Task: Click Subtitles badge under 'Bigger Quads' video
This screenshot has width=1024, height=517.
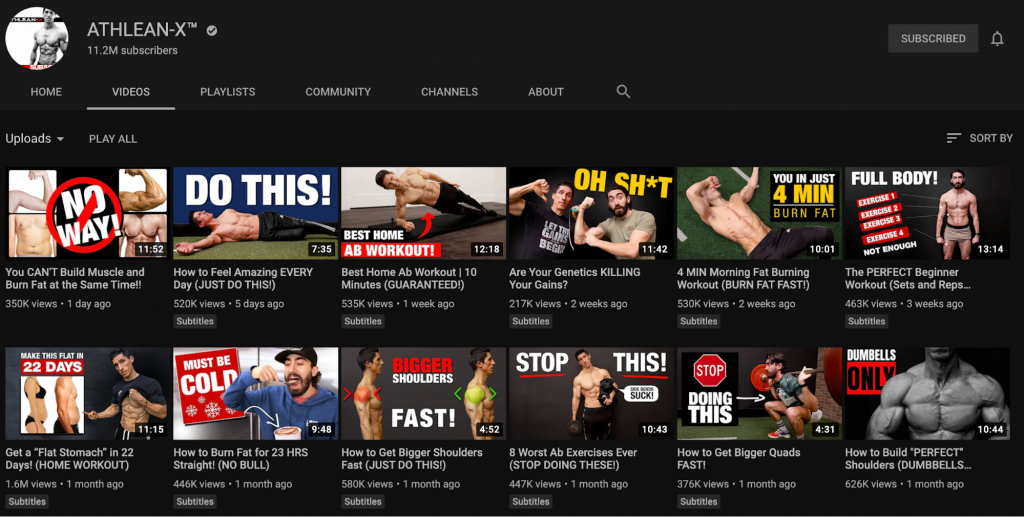Action: coord(698,501)
